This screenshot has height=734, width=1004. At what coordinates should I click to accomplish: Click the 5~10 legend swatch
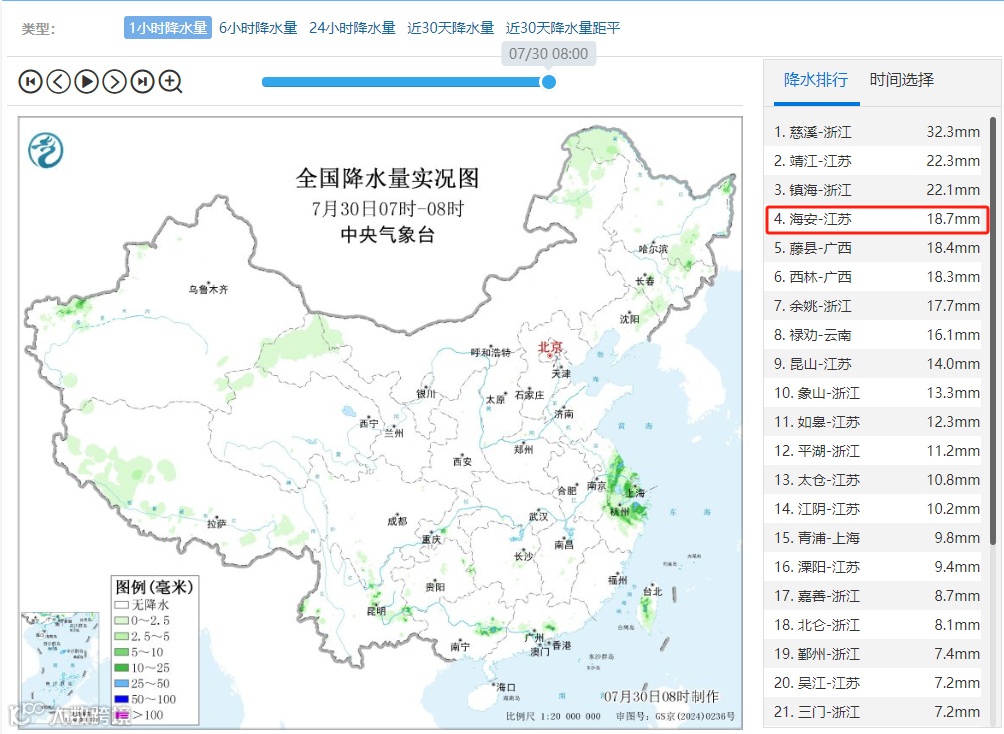point(122,652)
